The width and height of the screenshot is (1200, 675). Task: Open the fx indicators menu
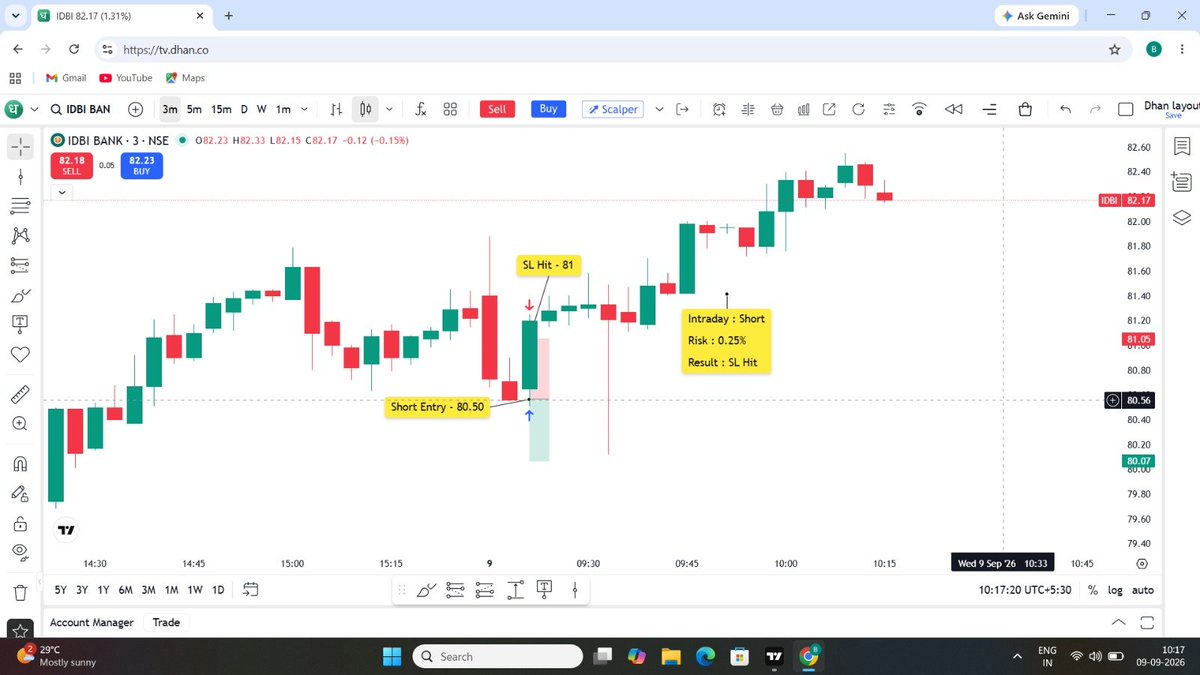[421, 109]
